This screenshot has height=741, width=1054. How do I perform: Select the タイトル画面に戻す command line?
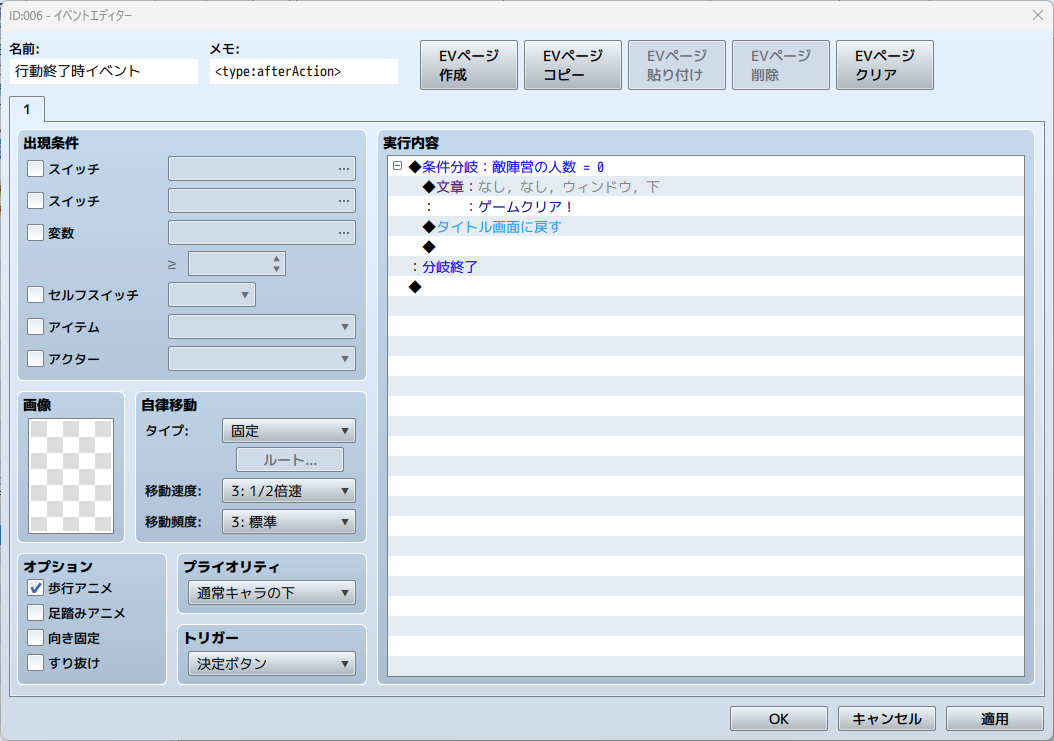(x=499, y=227)
